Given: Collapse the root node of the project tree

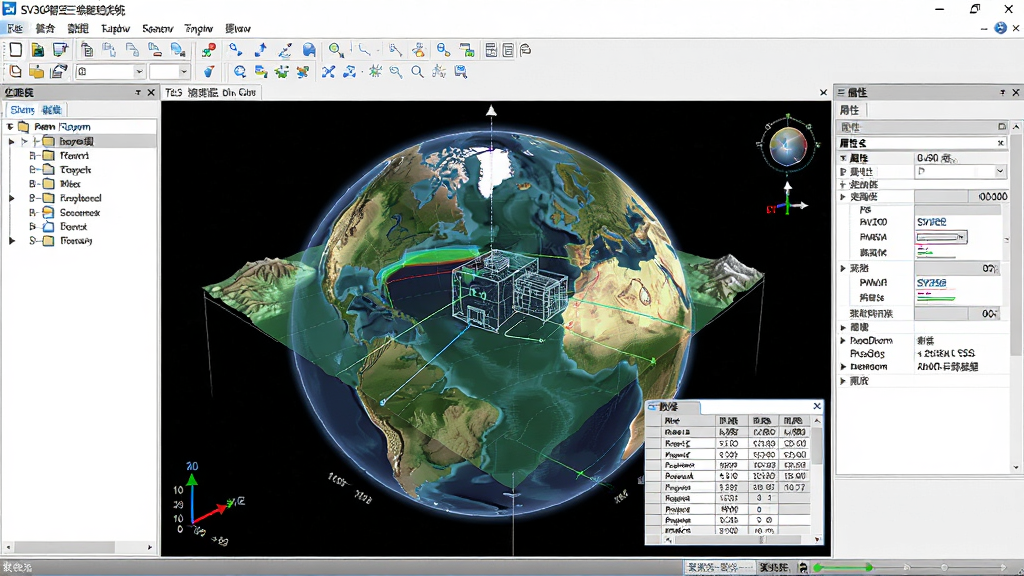Looking at the screenshot, I should pyautogui.click(x=10, y=127).
